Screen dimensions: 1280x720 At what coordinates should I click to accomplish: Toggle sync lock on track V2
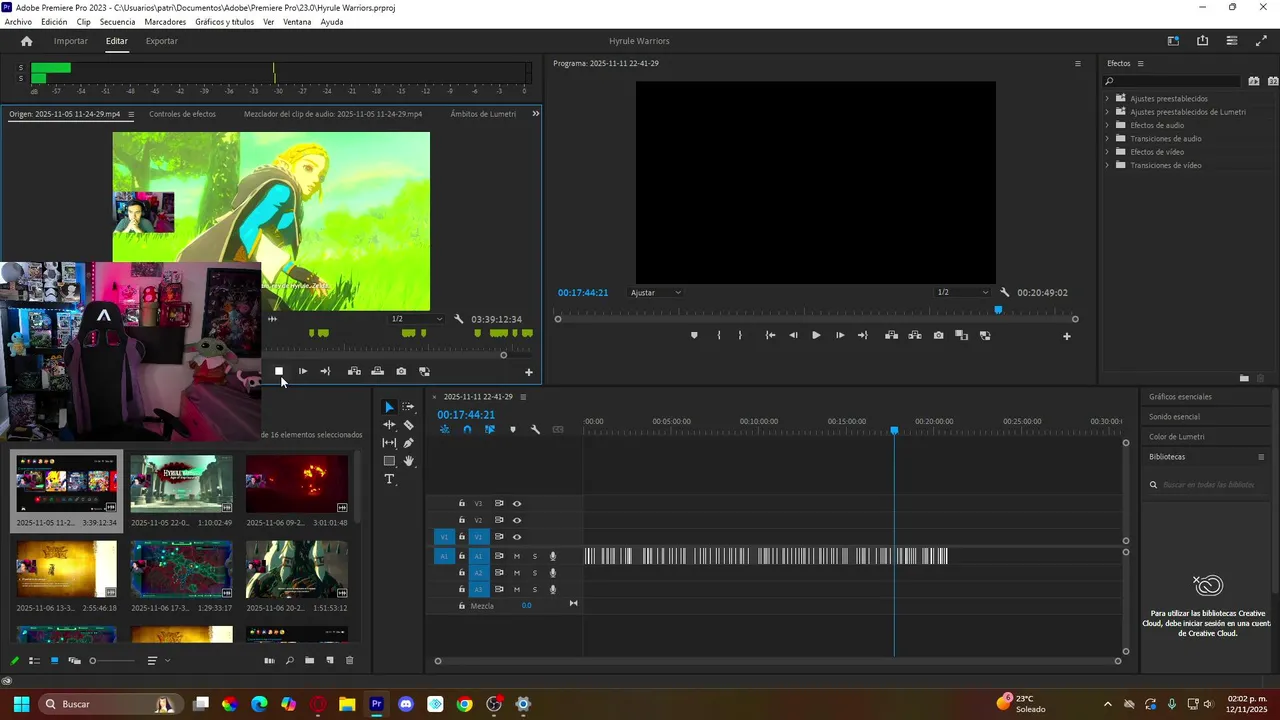pos(499,521)
